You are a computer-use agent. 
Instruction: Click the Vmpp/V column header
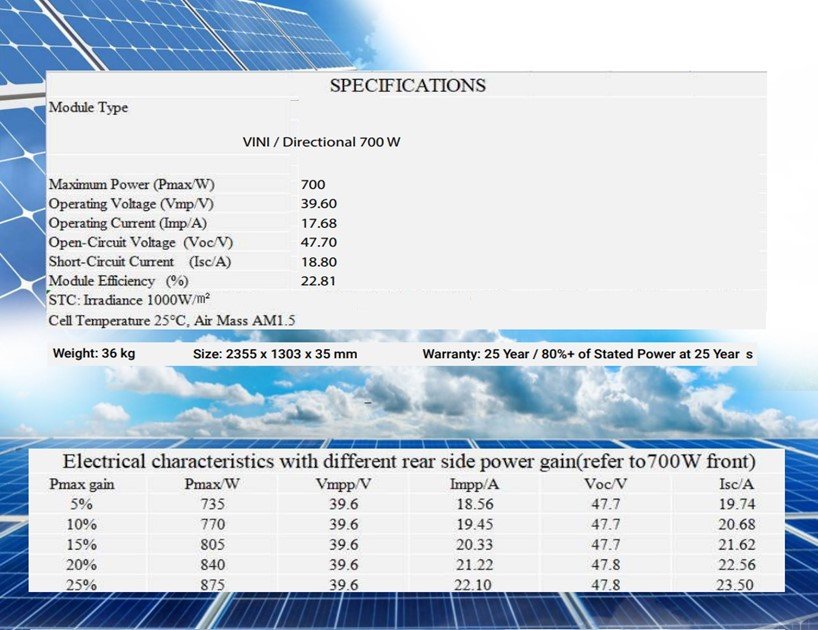click(x=343, y=484)
